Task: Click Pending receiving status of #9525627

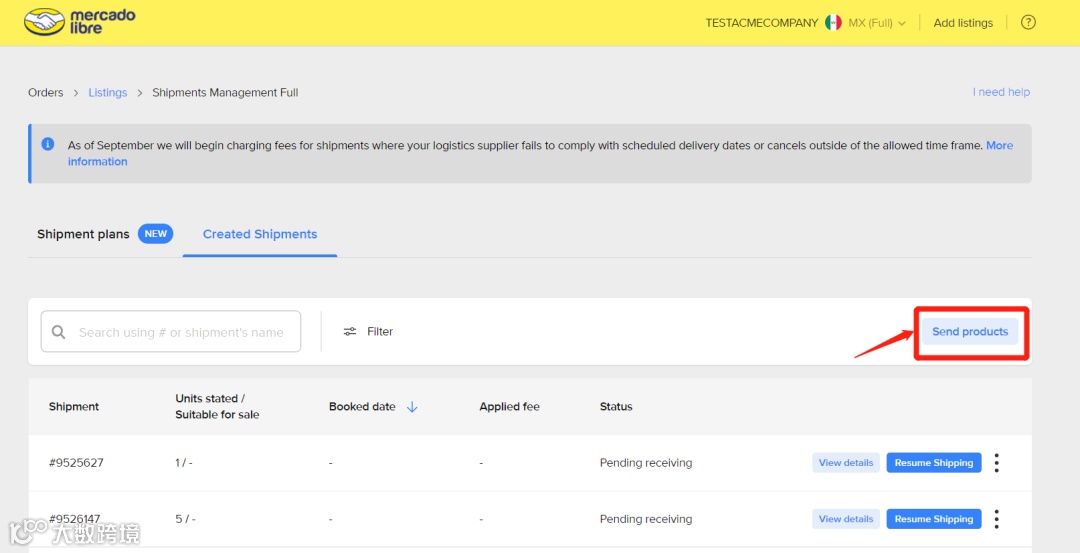Action: click(x=645, y=463)
